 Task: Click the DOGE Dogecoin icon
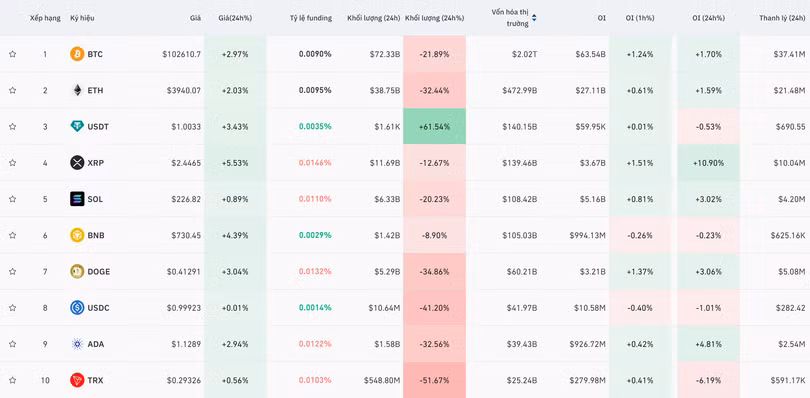[x=77, y=271]
